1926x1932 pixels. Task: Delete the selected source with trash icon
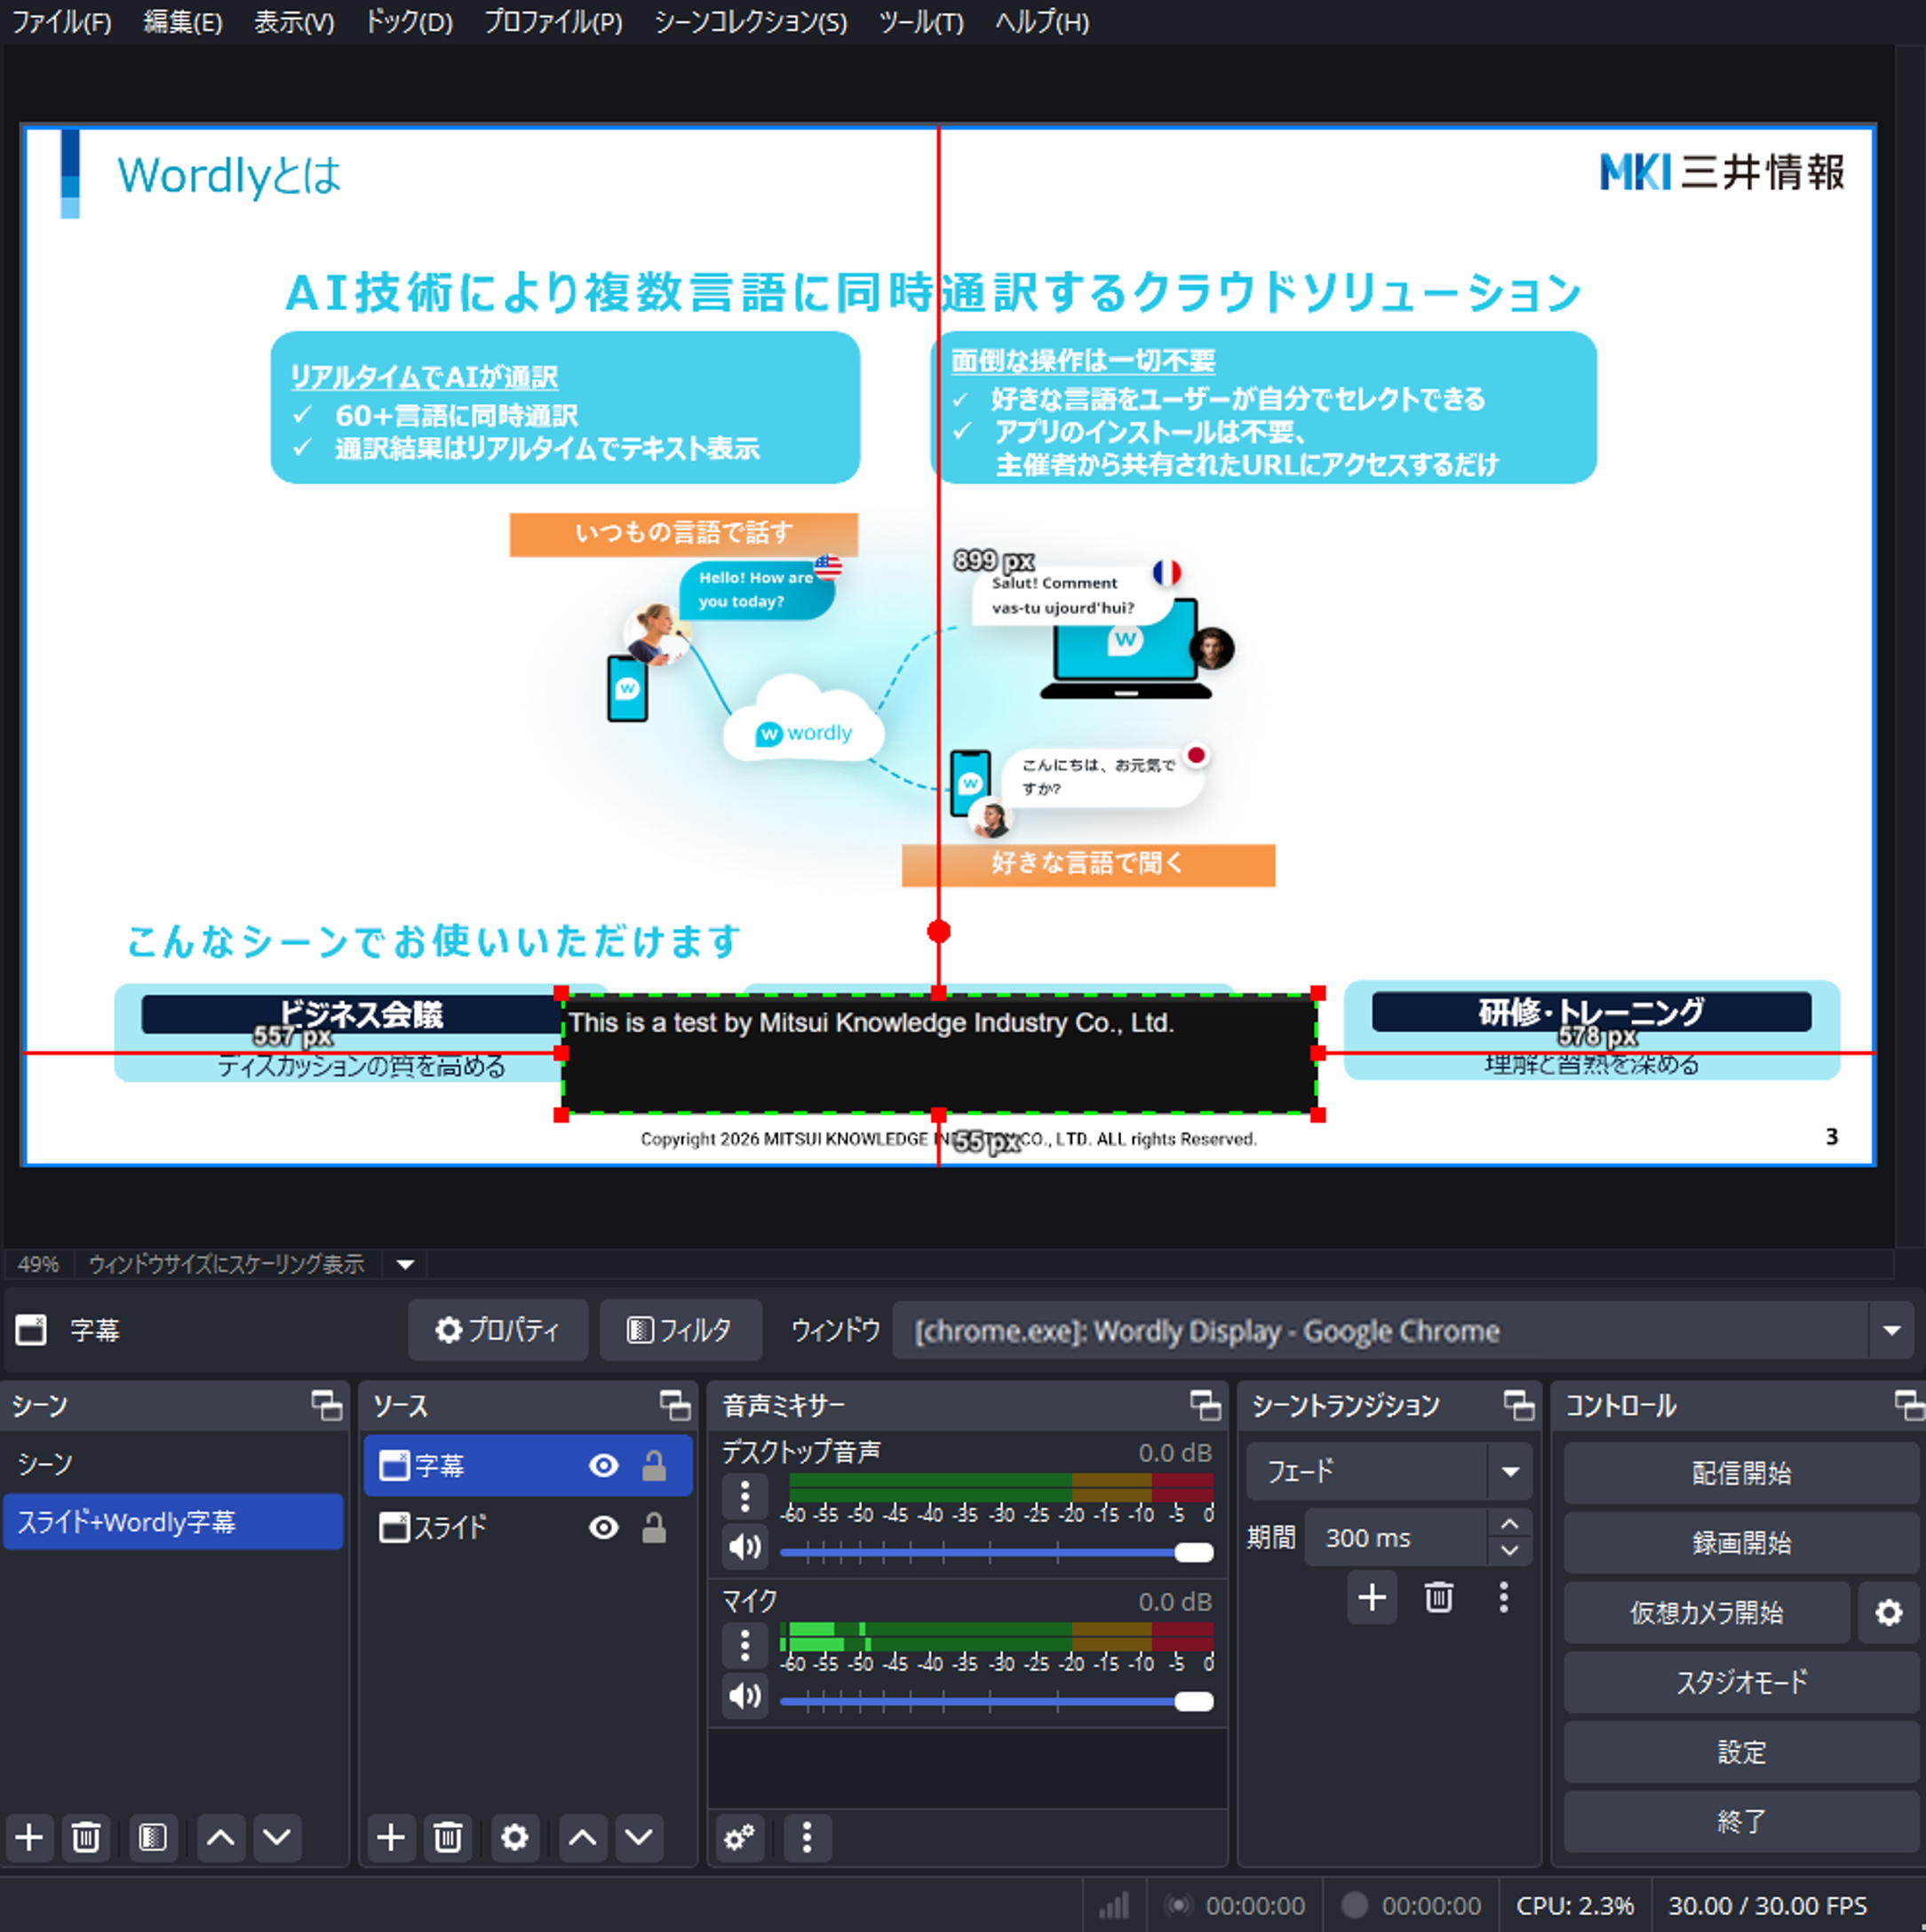(x=447, y=1836)
